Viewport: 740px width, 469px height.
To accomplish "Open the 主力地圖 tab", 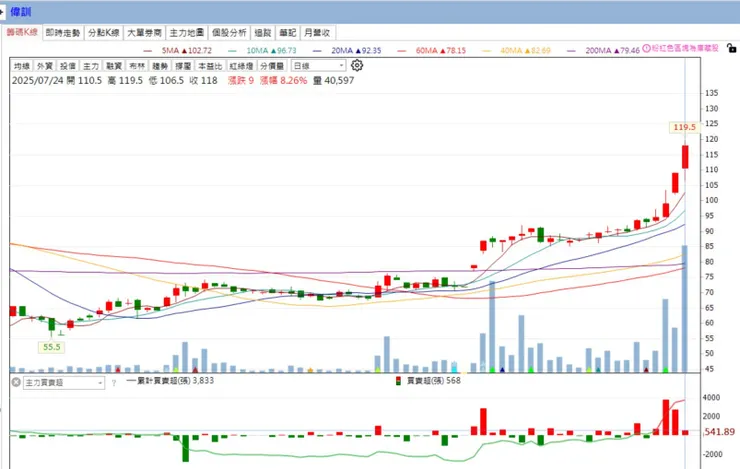I will point(186,33).
